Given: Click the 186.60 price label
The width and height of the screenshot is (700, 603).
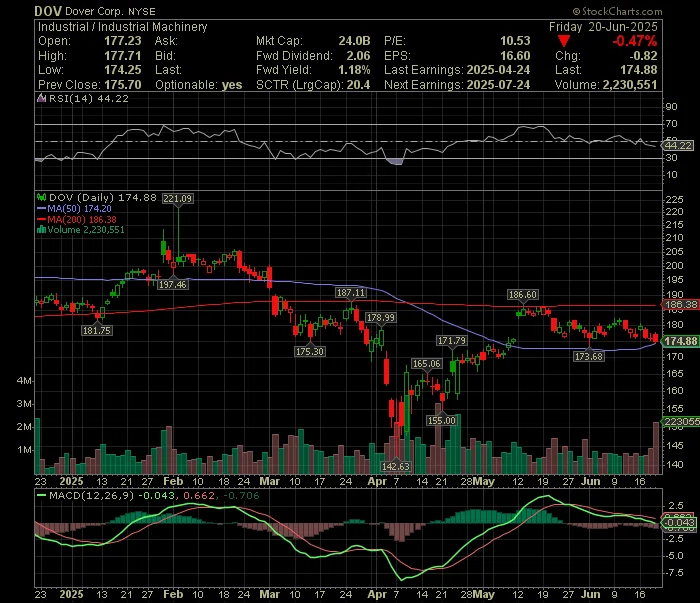Looking at the screenshot, I should (523, 295).
